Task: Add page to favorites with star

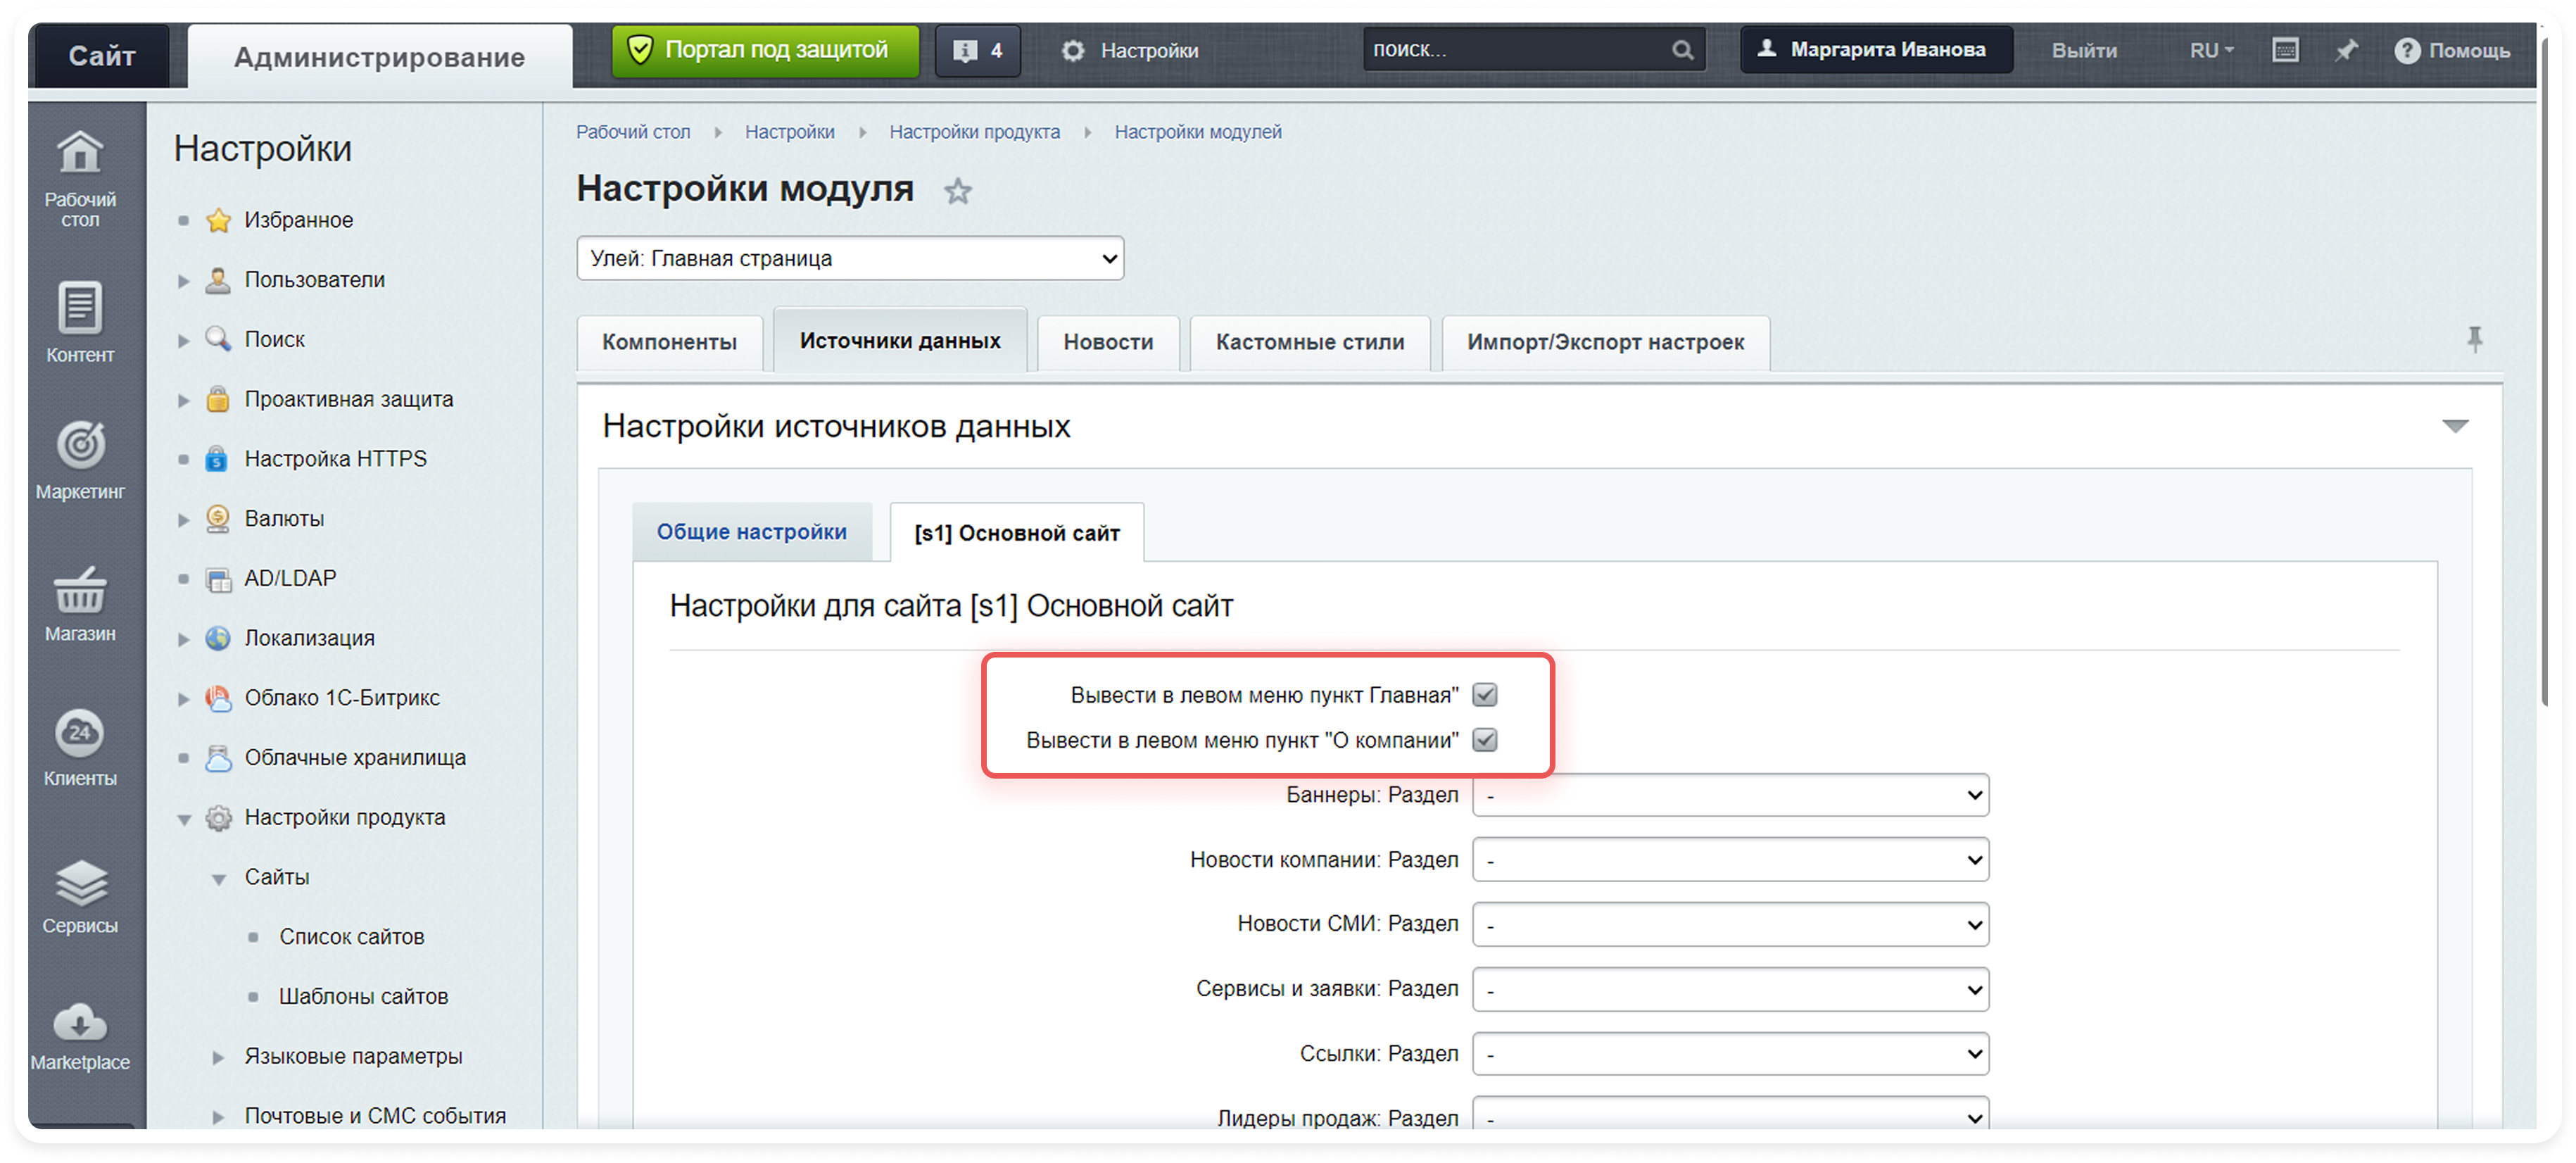Action: click(957, 191)
